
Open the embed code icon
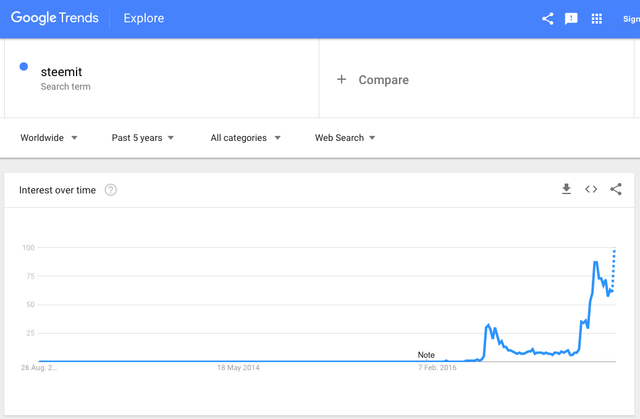[x=591, y=189]
